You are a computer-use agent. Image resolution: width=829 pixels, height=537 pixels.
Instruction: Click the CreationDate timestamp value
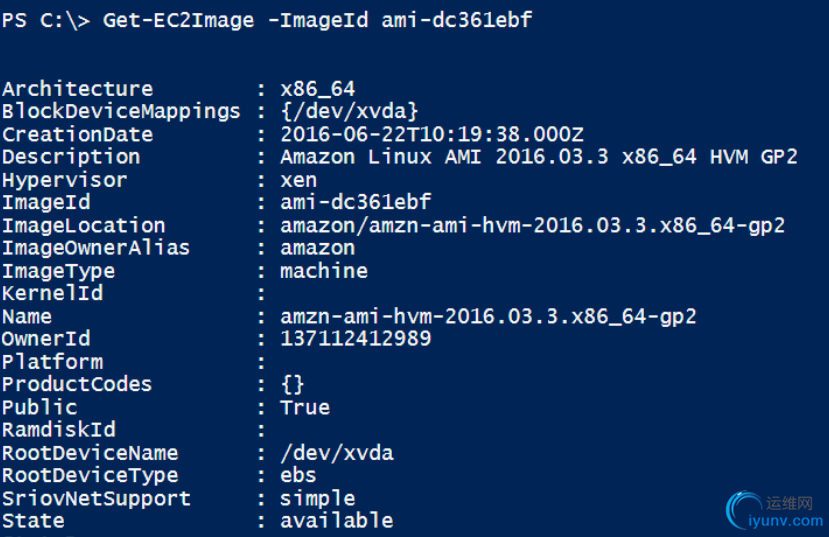click(432, 134)
